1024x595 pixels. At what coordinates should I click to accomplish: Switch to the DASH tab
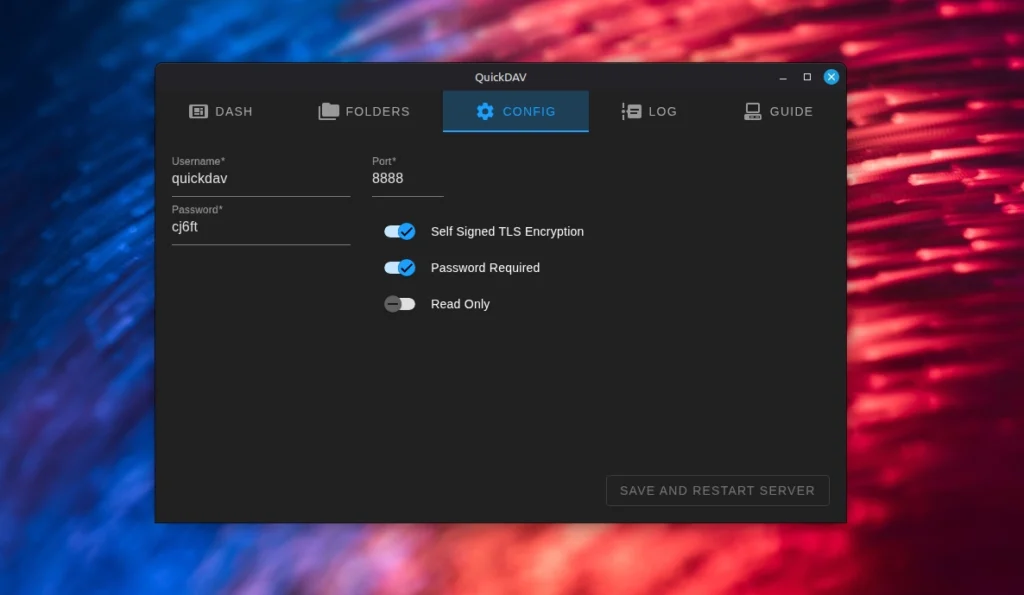click(x=220, y=111)
